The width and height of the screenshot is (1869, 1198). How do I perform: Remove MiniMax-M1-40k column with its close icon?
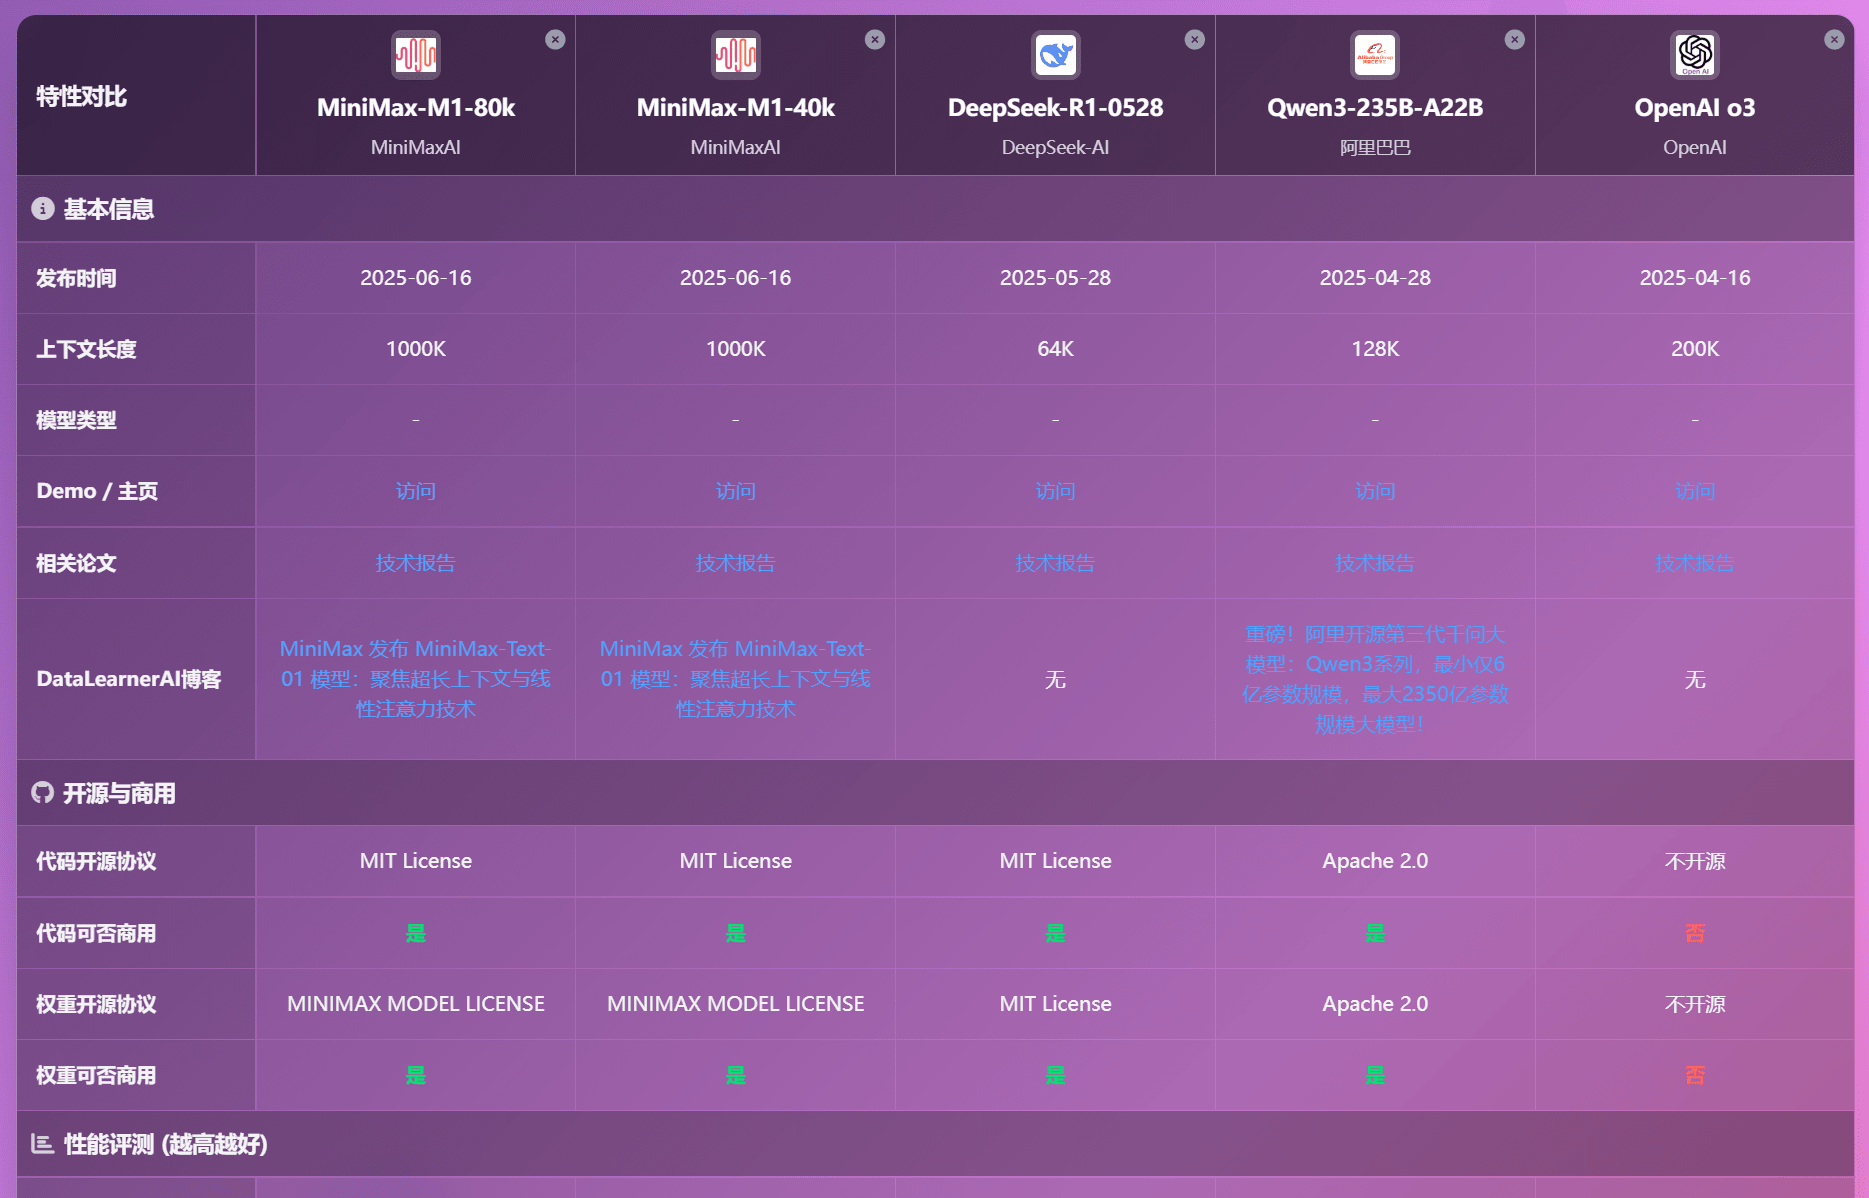click(x=875, y=40)
